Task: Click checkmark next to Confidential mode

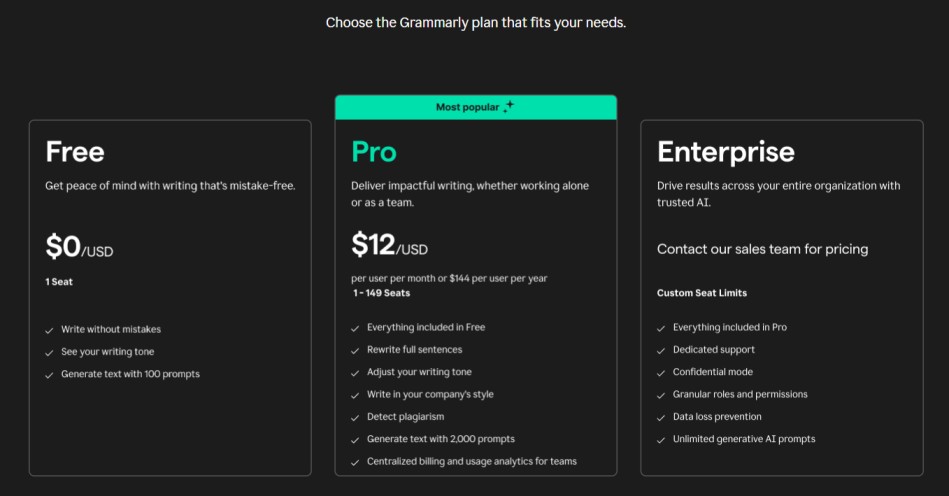Action: (x=661, y=373)
